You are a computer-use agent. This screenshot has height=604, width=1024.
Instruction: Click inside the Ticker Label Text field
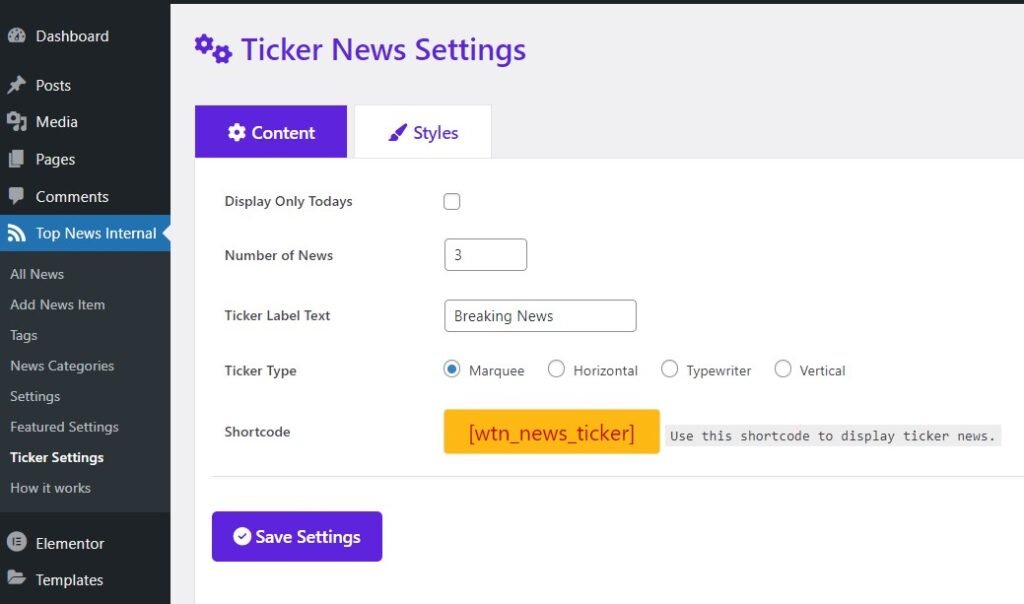(x=540, y=315)
